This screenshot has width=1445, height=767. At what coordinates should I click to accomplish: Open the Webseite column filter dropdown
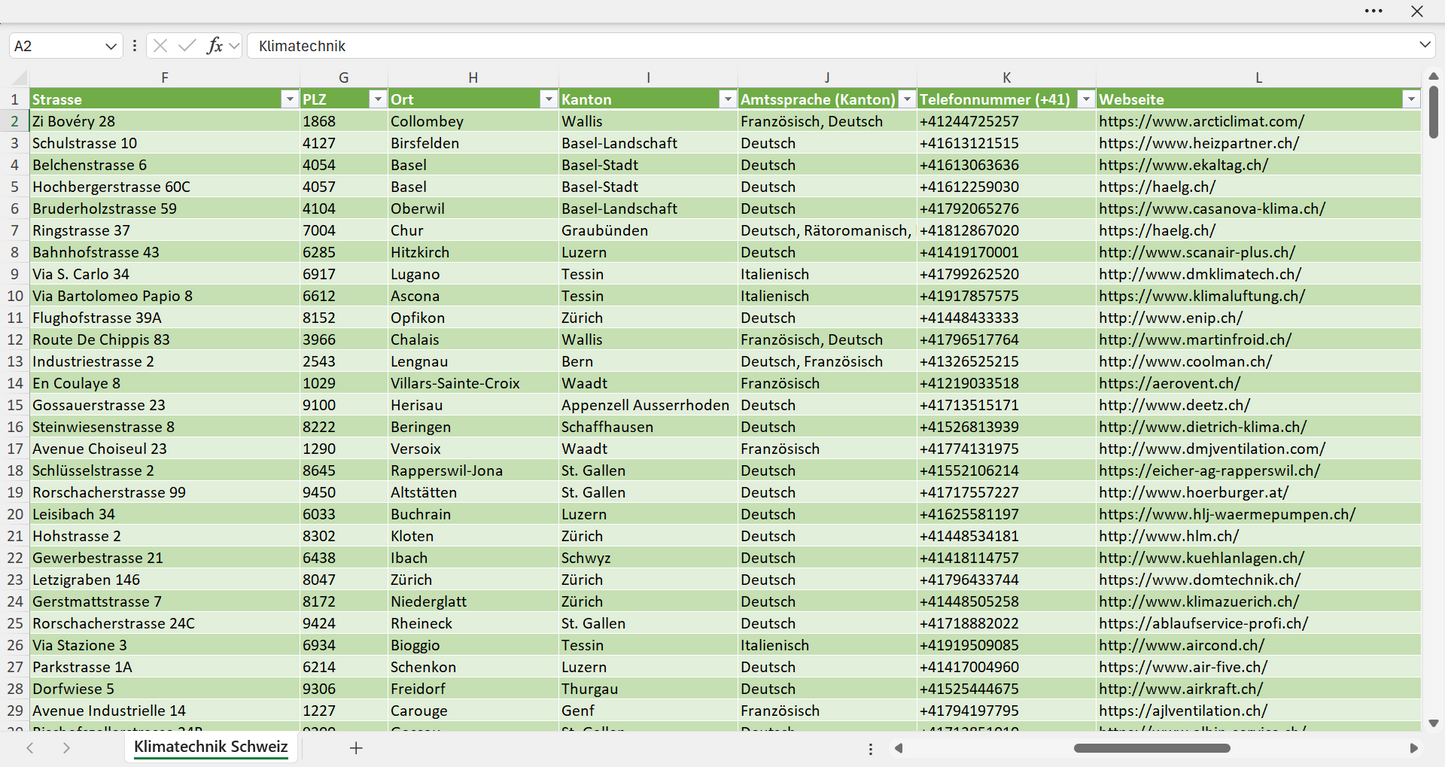[x=1411, y=99]
